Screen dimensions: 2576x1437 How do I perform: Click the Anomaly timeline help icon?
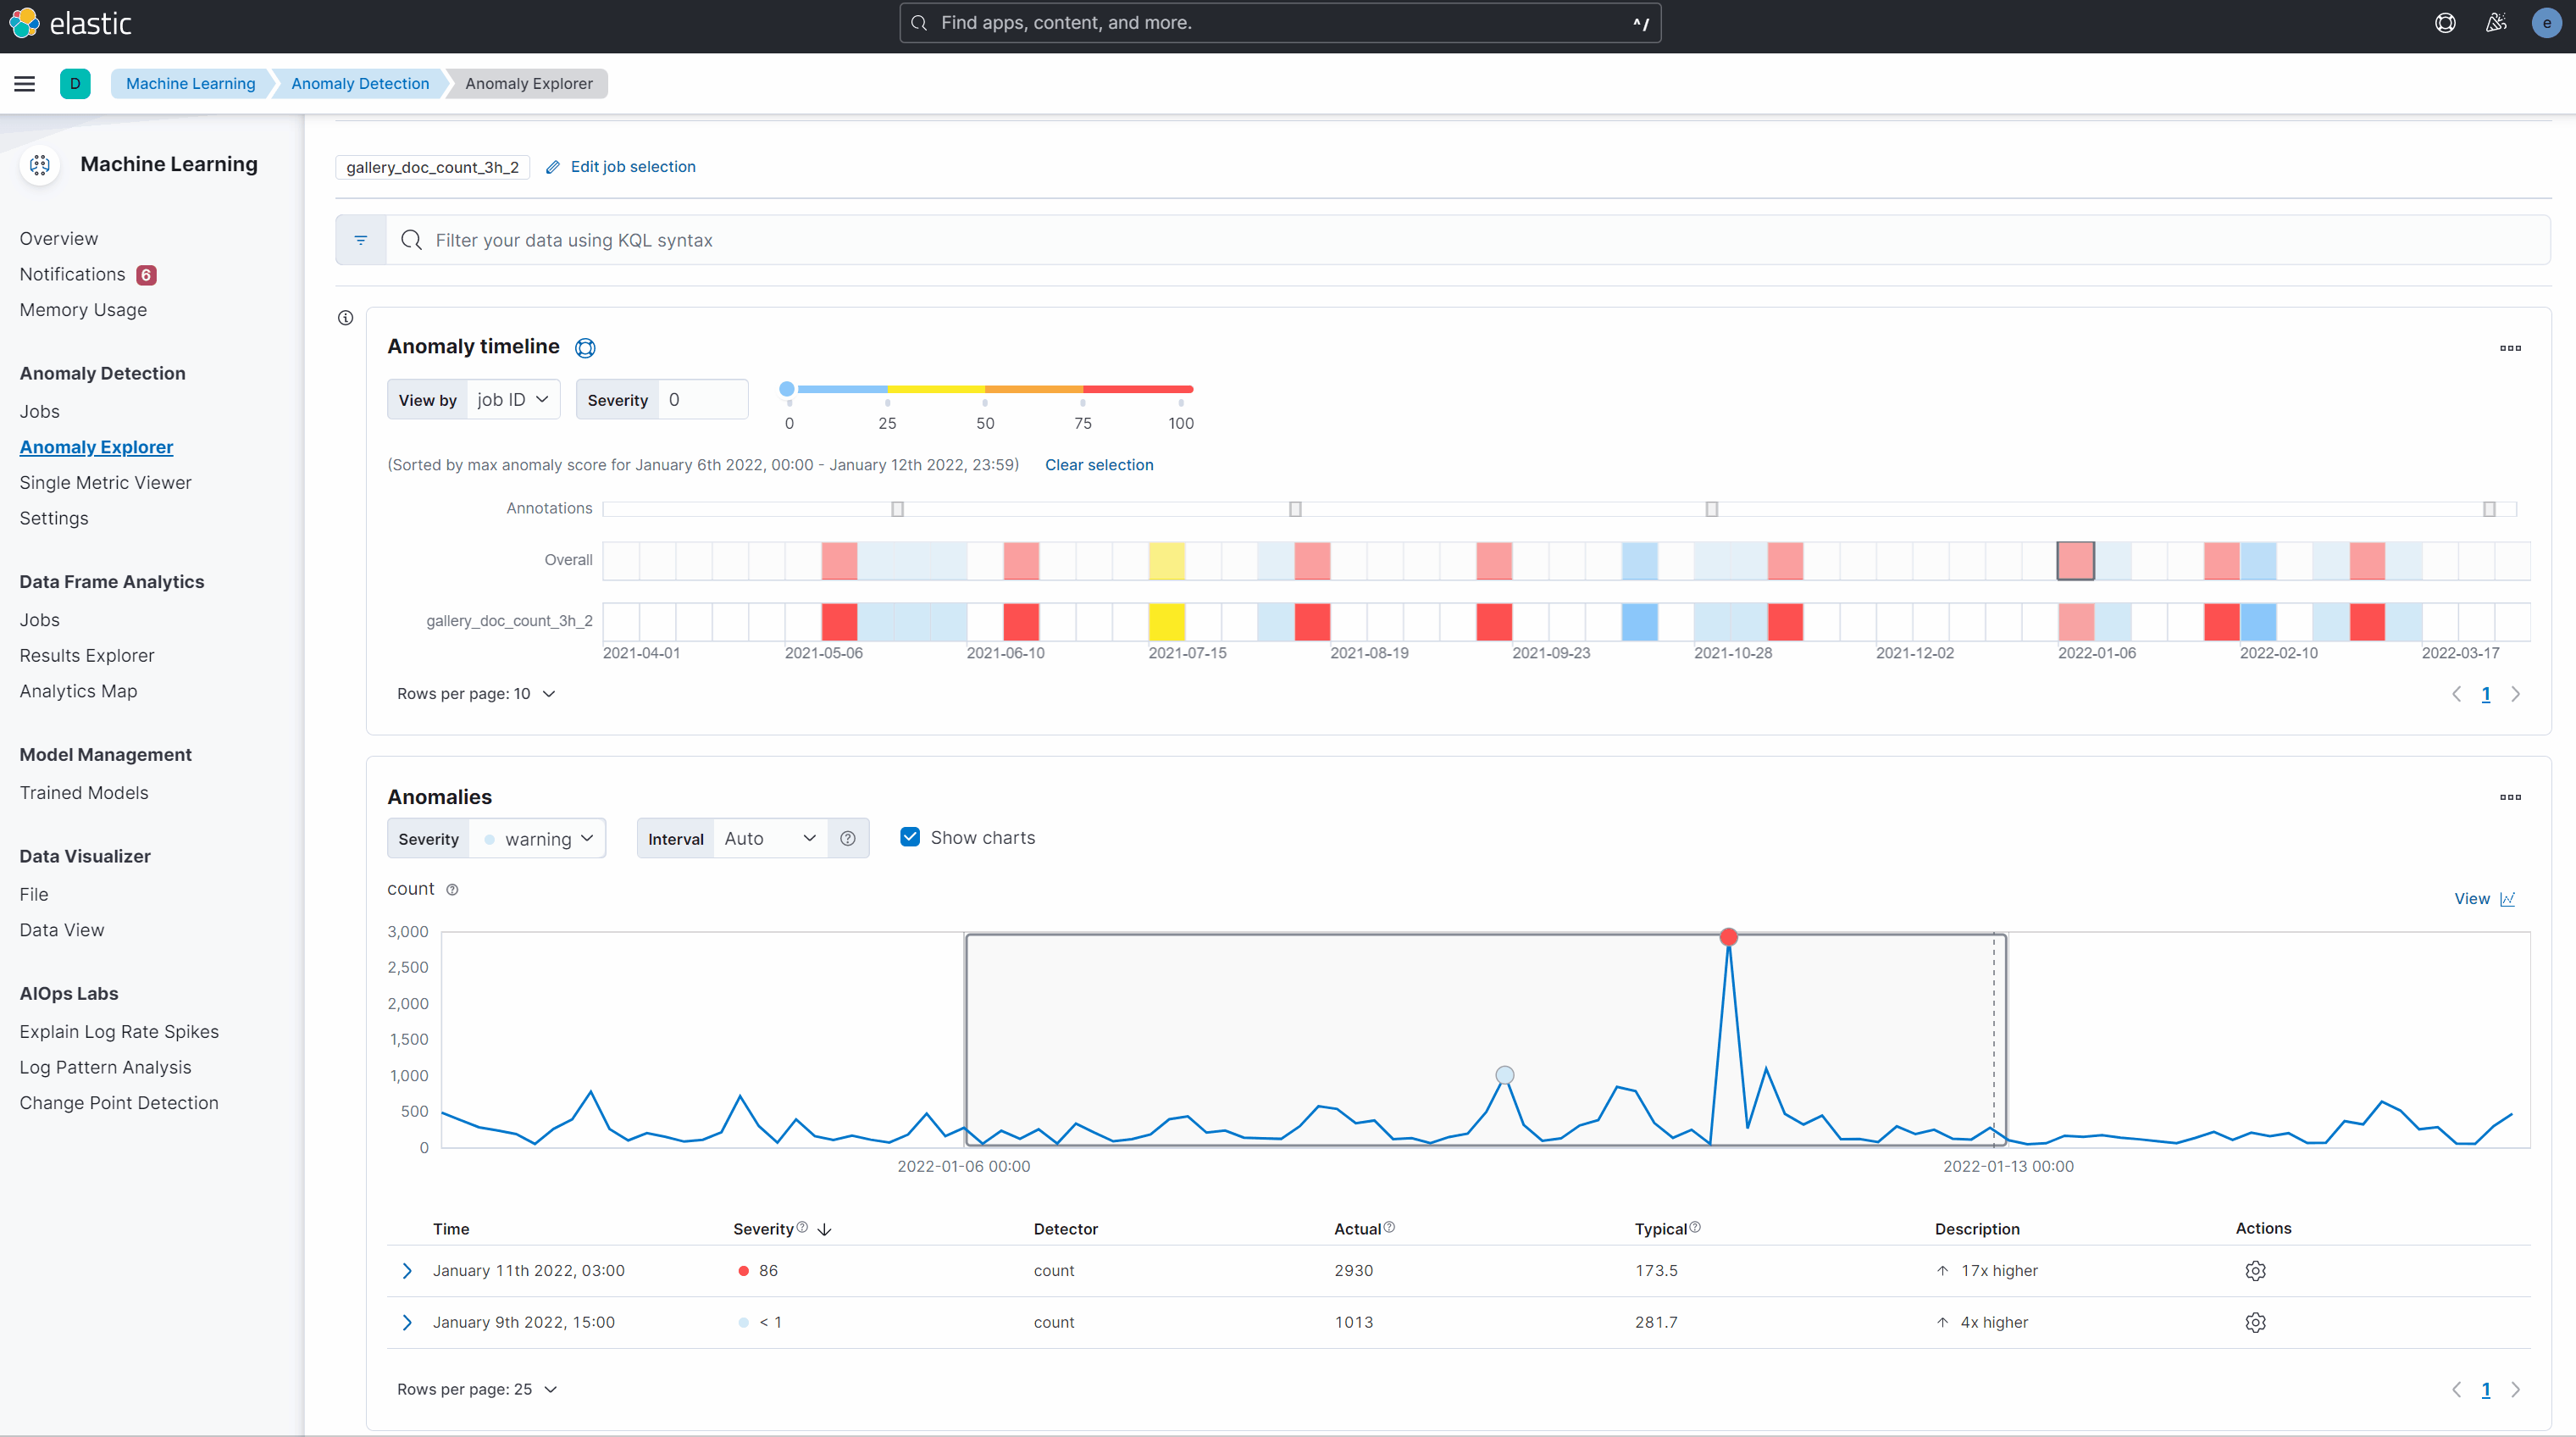(585, 348)
